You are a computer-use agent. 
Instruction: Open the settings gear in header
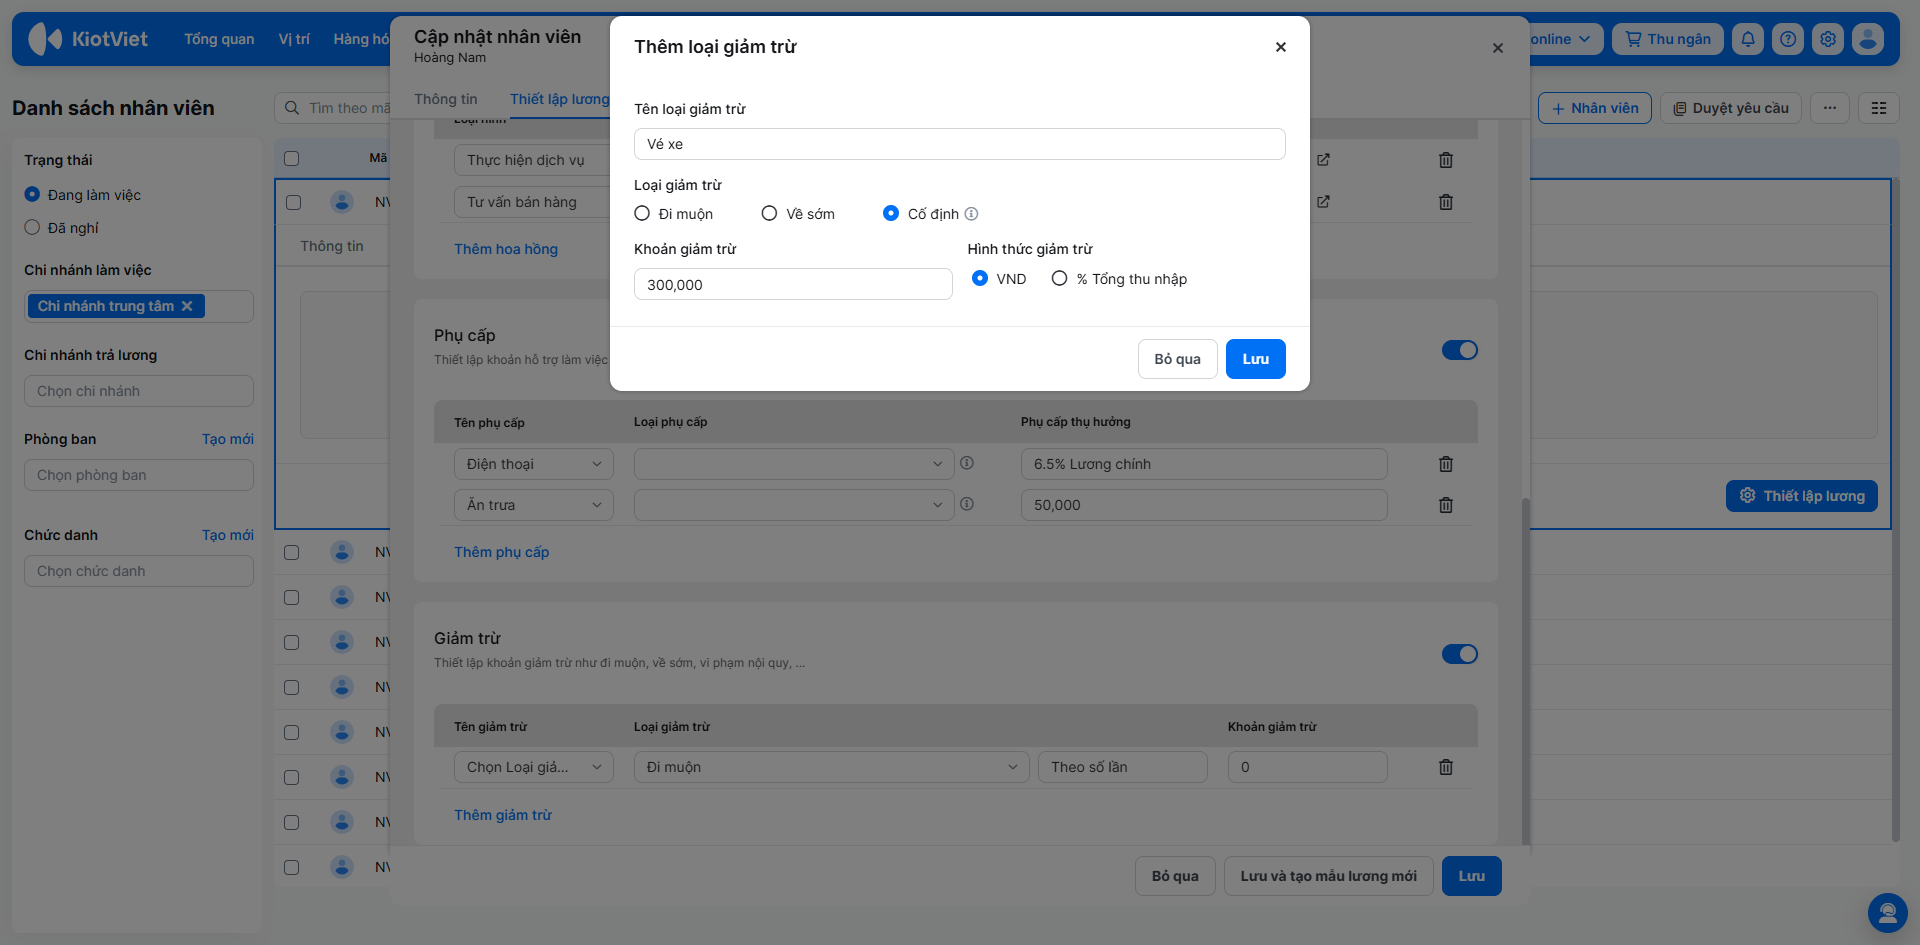click(1828, 39)
